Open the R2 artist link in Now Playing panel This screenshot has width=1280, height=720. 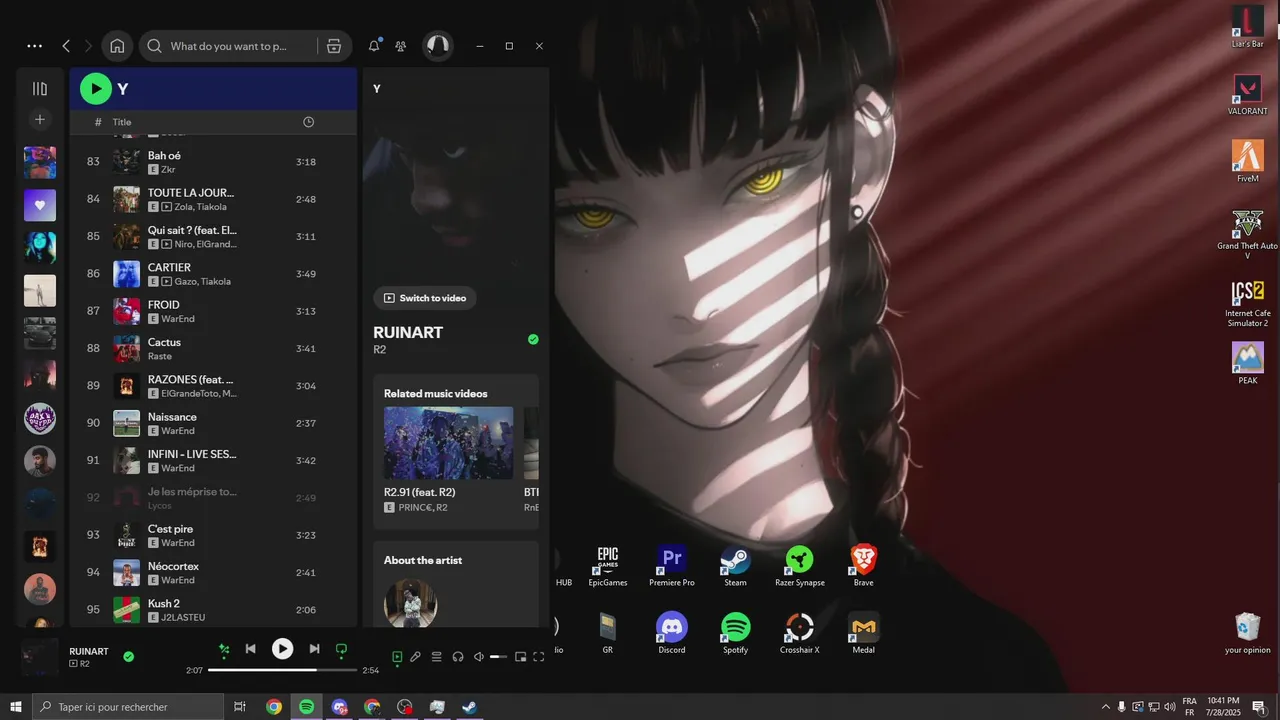pos(380,350)
